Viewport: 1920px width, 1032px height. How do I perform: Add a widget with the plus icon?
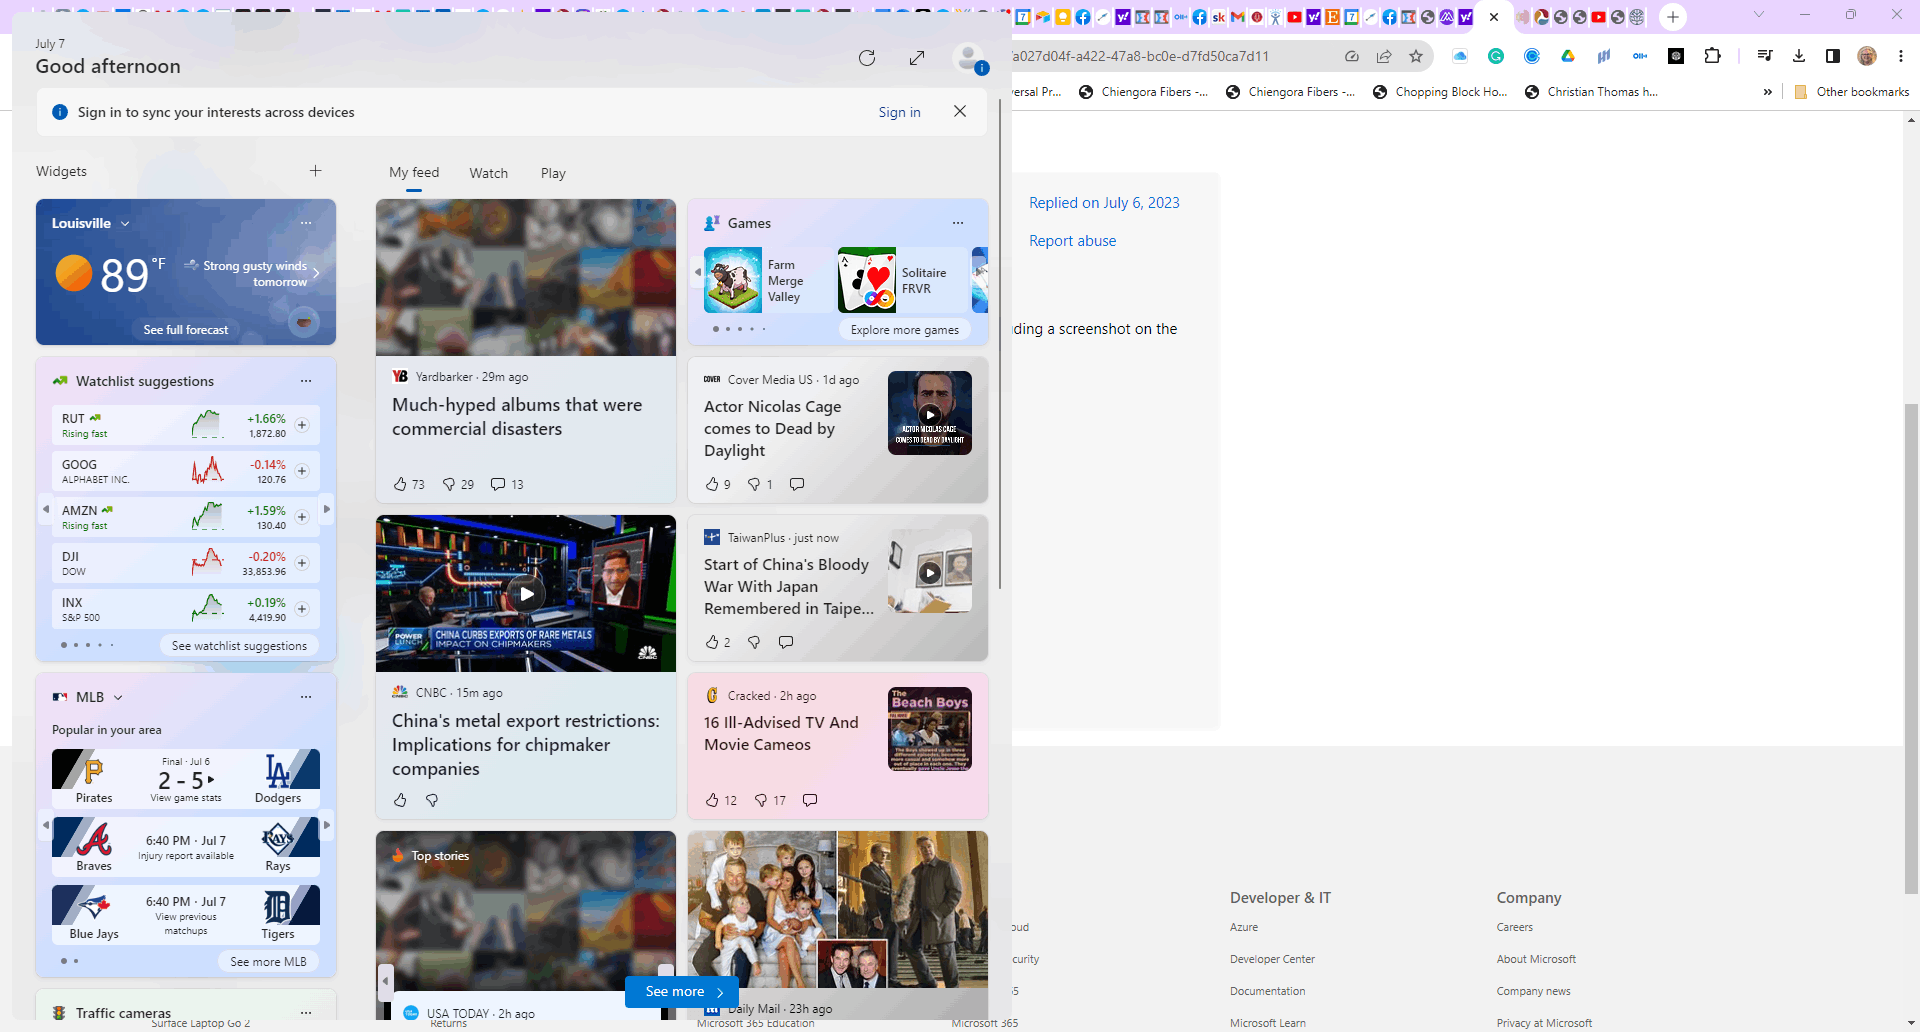pos(315,171)
